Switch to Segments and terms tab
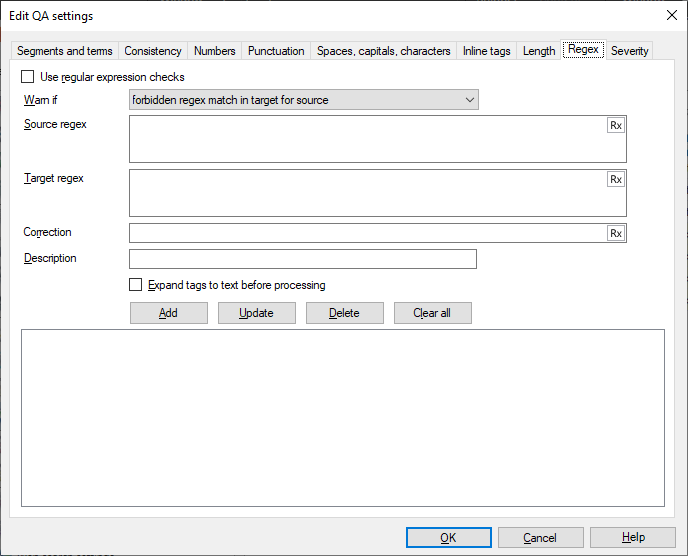The width and height of the screenshot is (688, 556). (64, 51)
